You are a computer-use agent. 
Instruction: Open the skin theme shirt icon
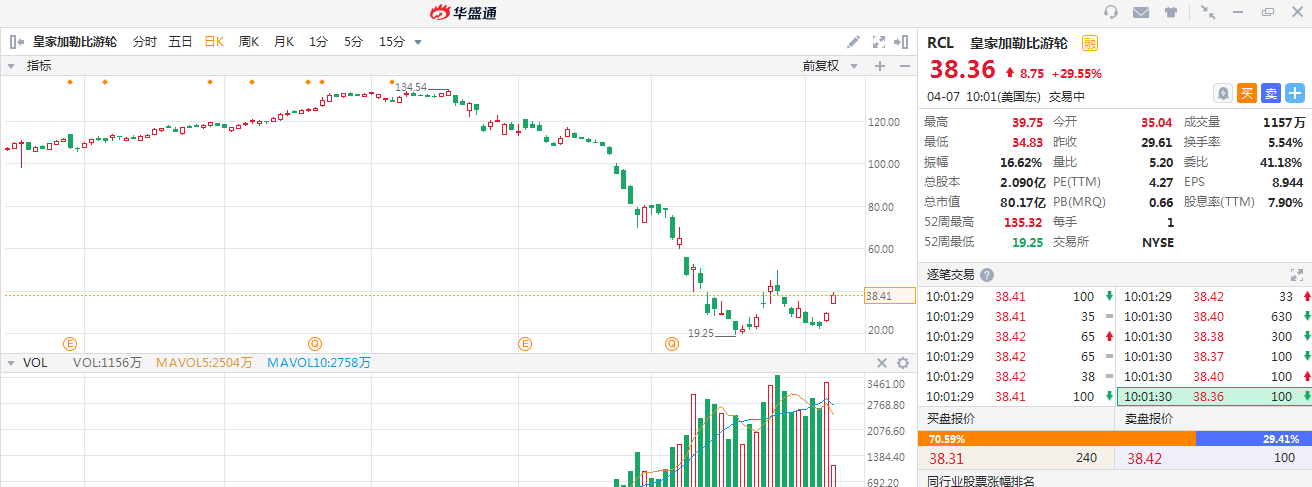point(1171,12)
